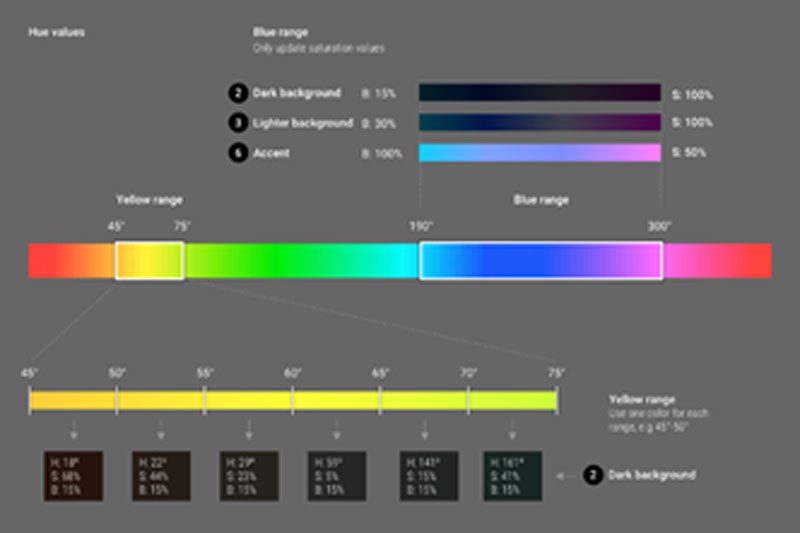800x533 pixels.
Task: Click the yellow range box on hue spectrum
Action: 149,260
